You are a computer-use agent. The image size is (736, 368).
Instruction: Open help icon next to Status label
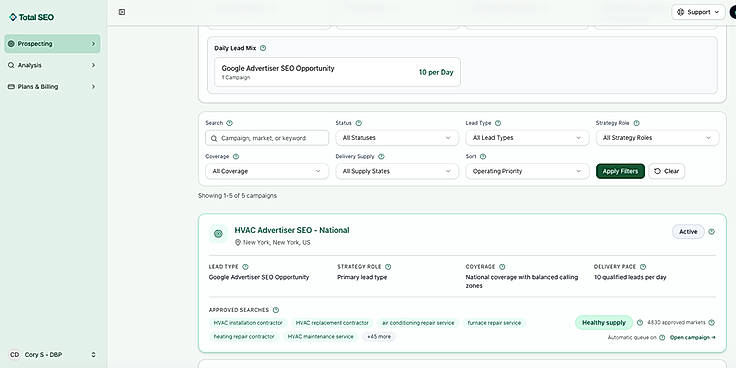click(x=359, y=123)
